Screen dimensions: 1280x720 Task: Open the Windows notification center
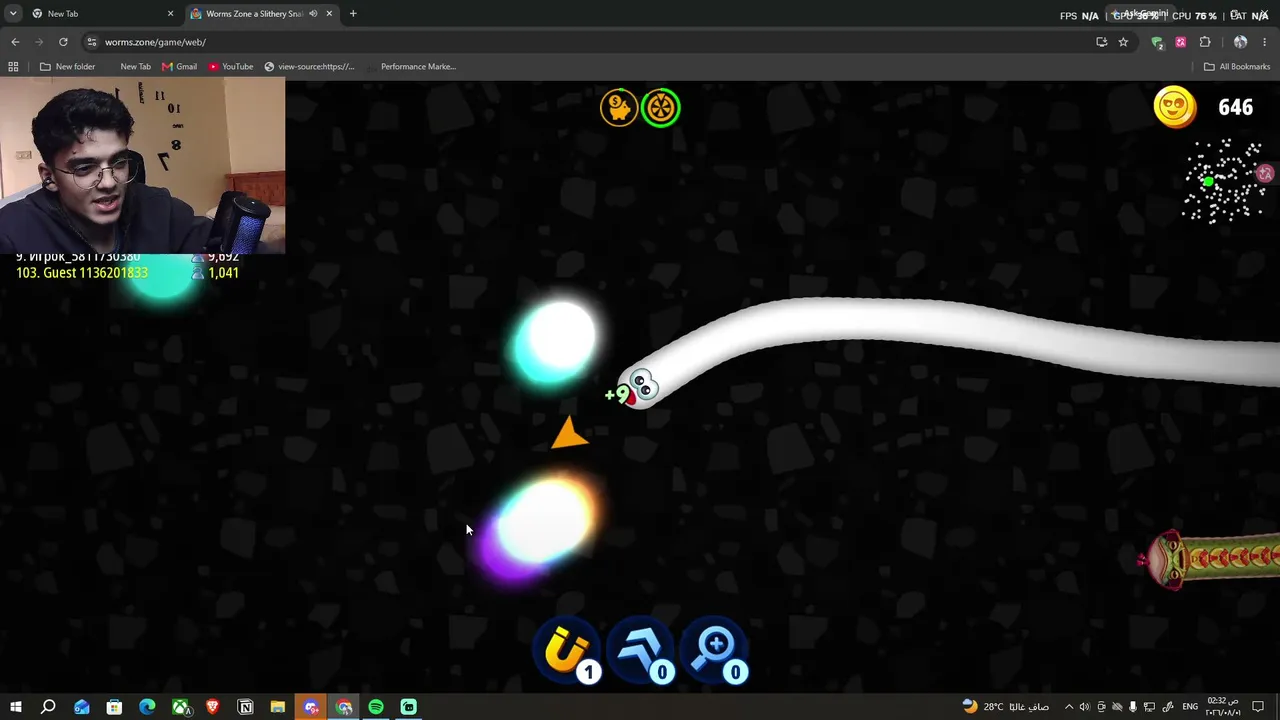click(x=1258, y=707)
